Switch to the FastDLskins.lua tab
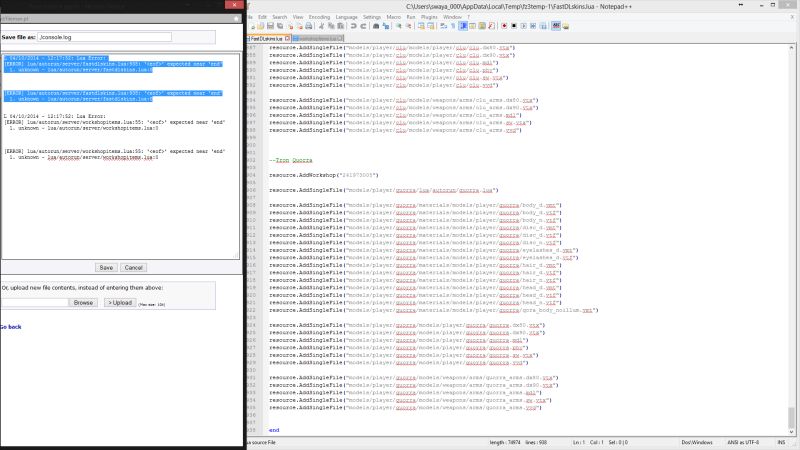Screen dimensions: 800x450 [266, 38]
